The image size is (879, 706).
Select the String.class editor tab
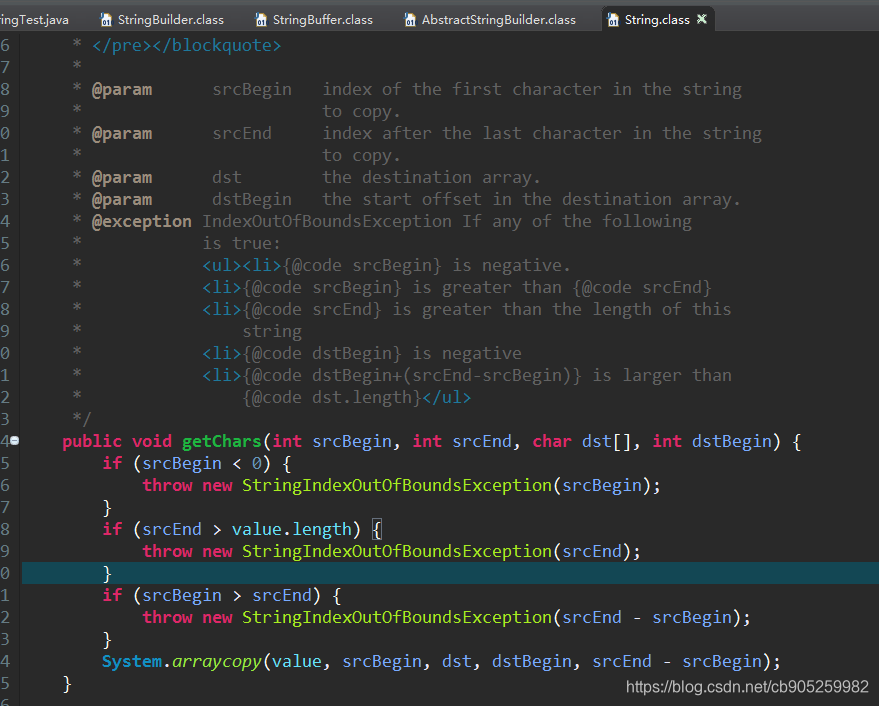(656, 20)
